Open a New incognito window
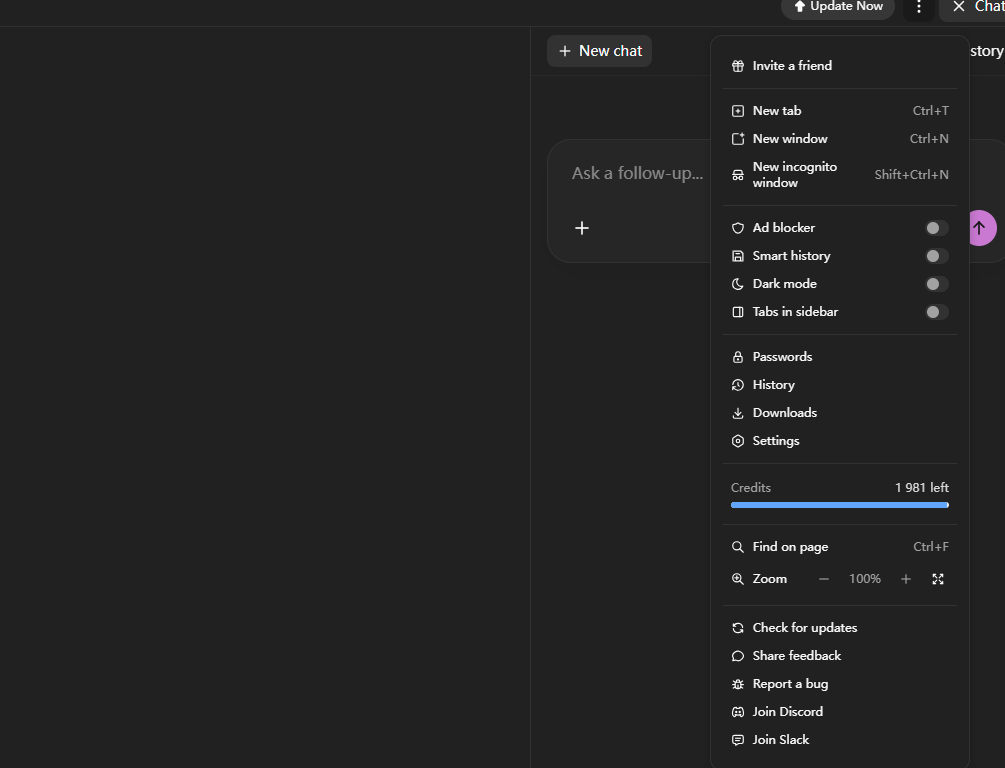1005x768 pixels. click(x=795, y=175)
